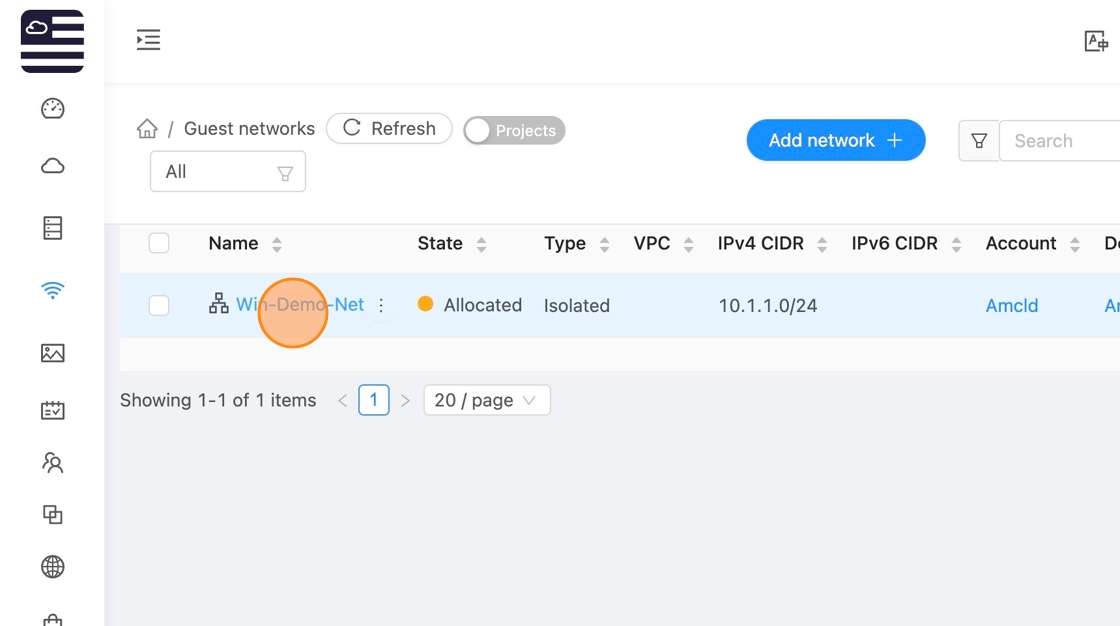Open the All filter dropdown
Screen dimensions: 1120x626
pyautogui.click(x=228, y=172)
